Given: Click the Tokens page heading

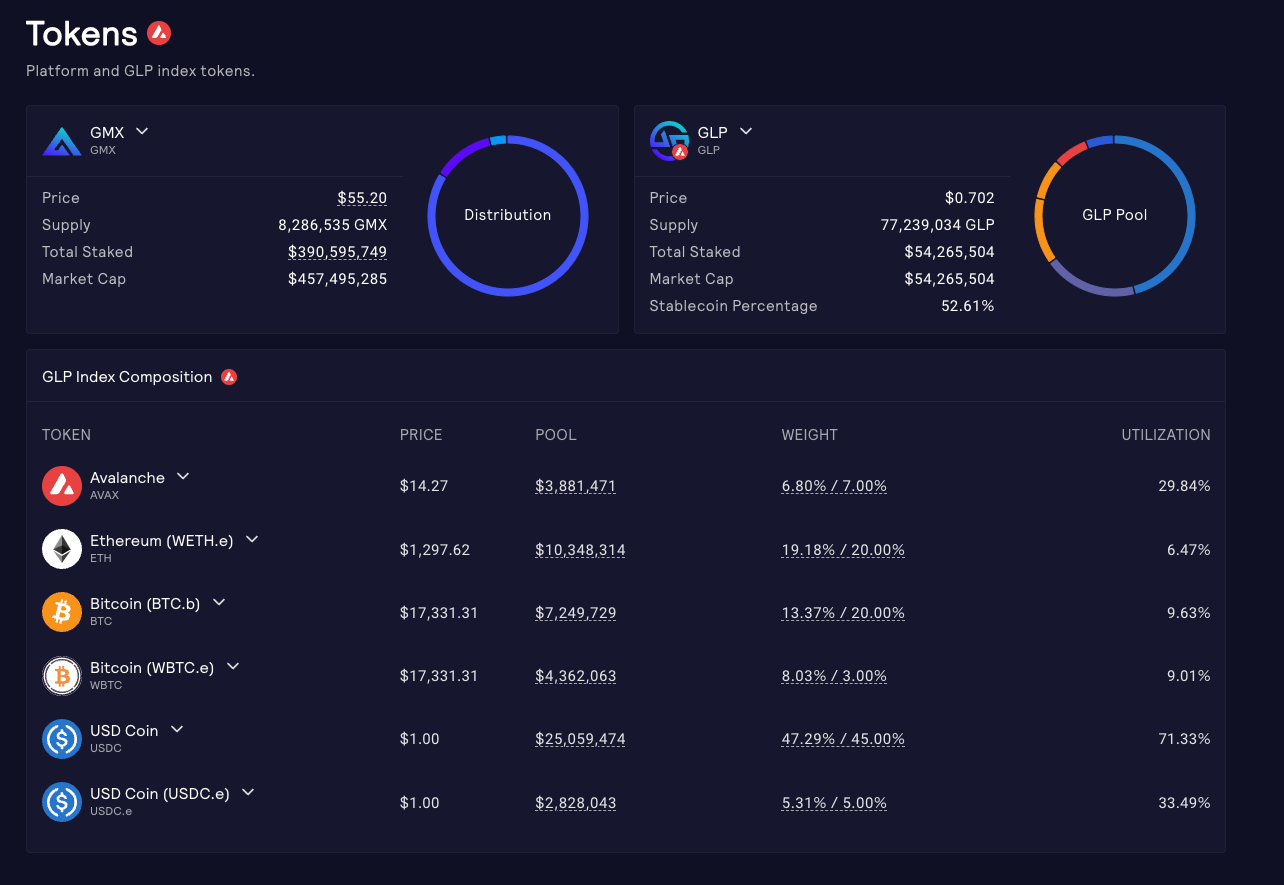Looking at the screenshot, I should click(x=82, y=34).
